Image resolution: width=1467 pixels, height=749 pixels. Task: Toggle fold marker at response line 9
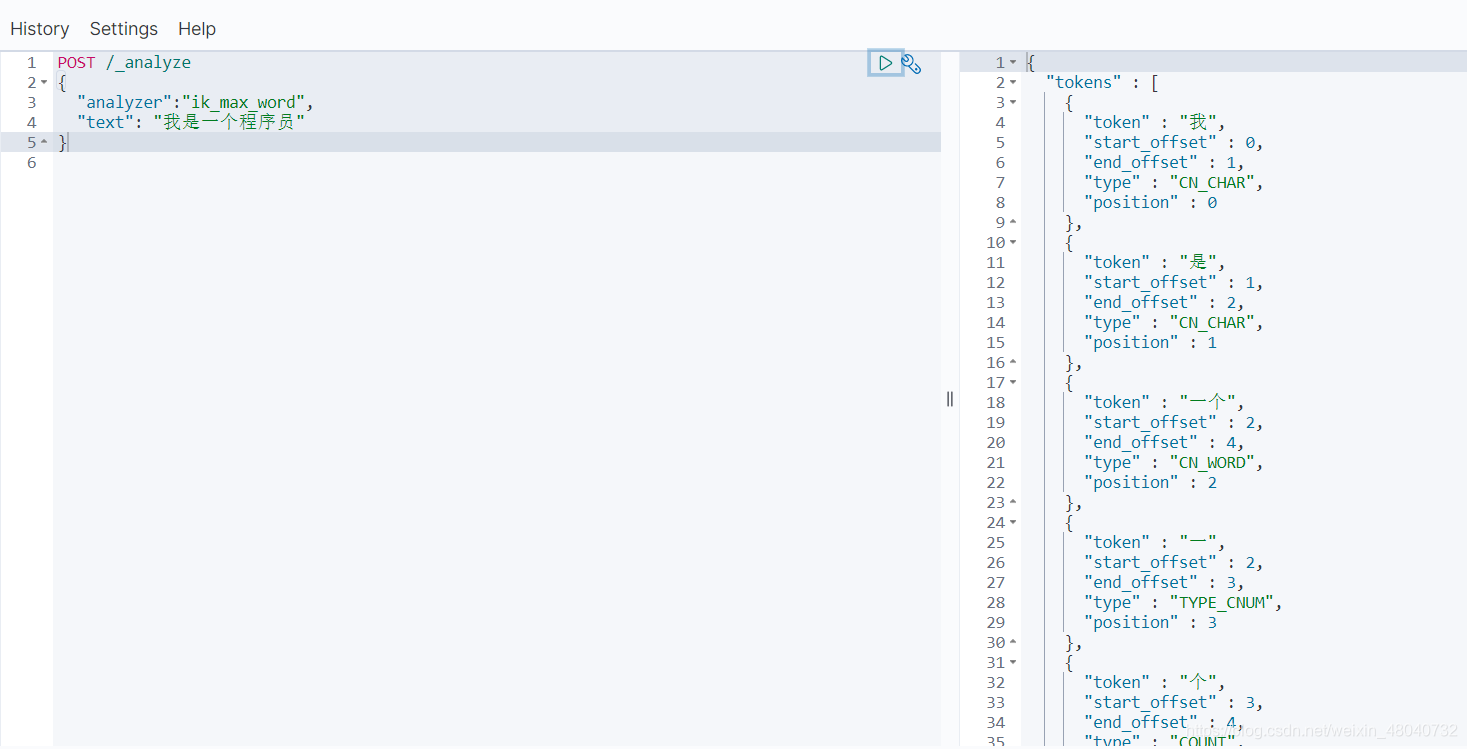[1013, 222]
